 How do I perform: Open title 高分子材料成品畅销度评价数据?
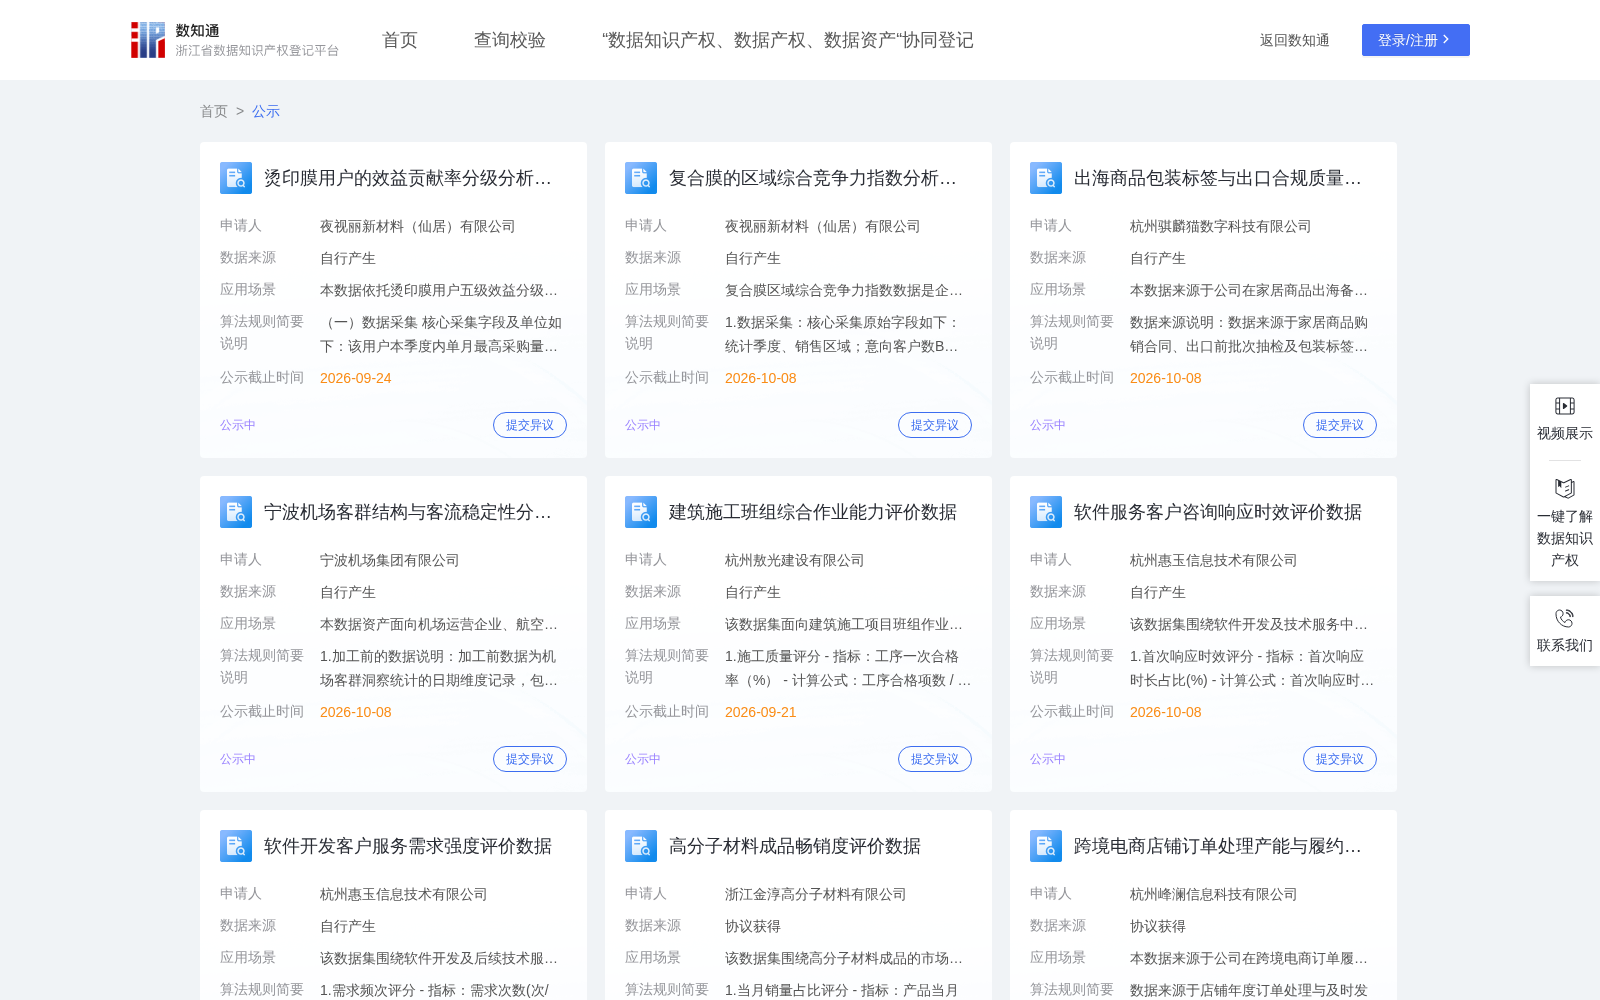[795, 846]
